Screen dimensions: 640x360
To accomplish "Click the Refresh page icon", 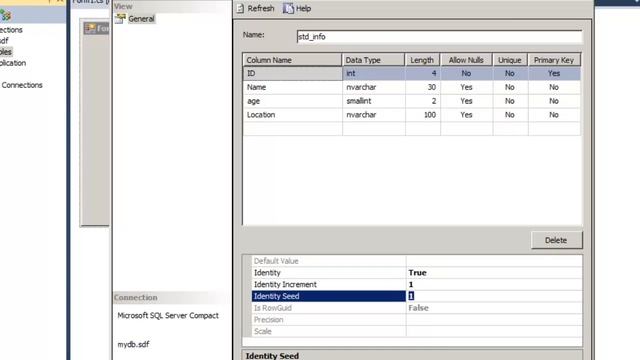I will click(240, 8).
